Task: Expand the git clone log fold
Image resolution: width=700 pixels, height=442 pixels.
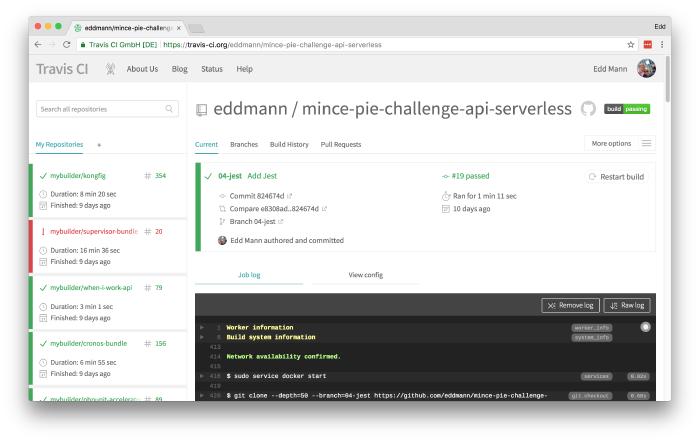Action: click(202, 396)
